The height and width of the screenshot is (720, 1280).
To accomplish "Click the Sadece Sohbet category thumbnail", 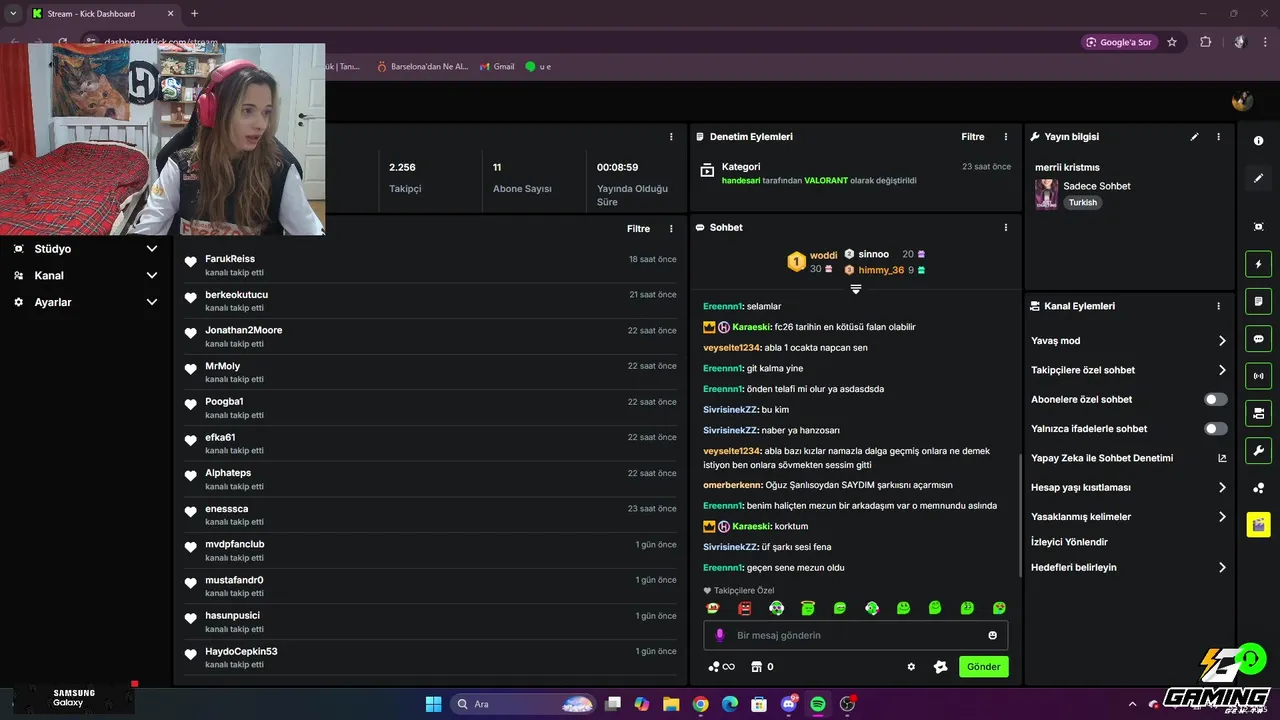I will pyautogui.click(x=1047, y=194).
